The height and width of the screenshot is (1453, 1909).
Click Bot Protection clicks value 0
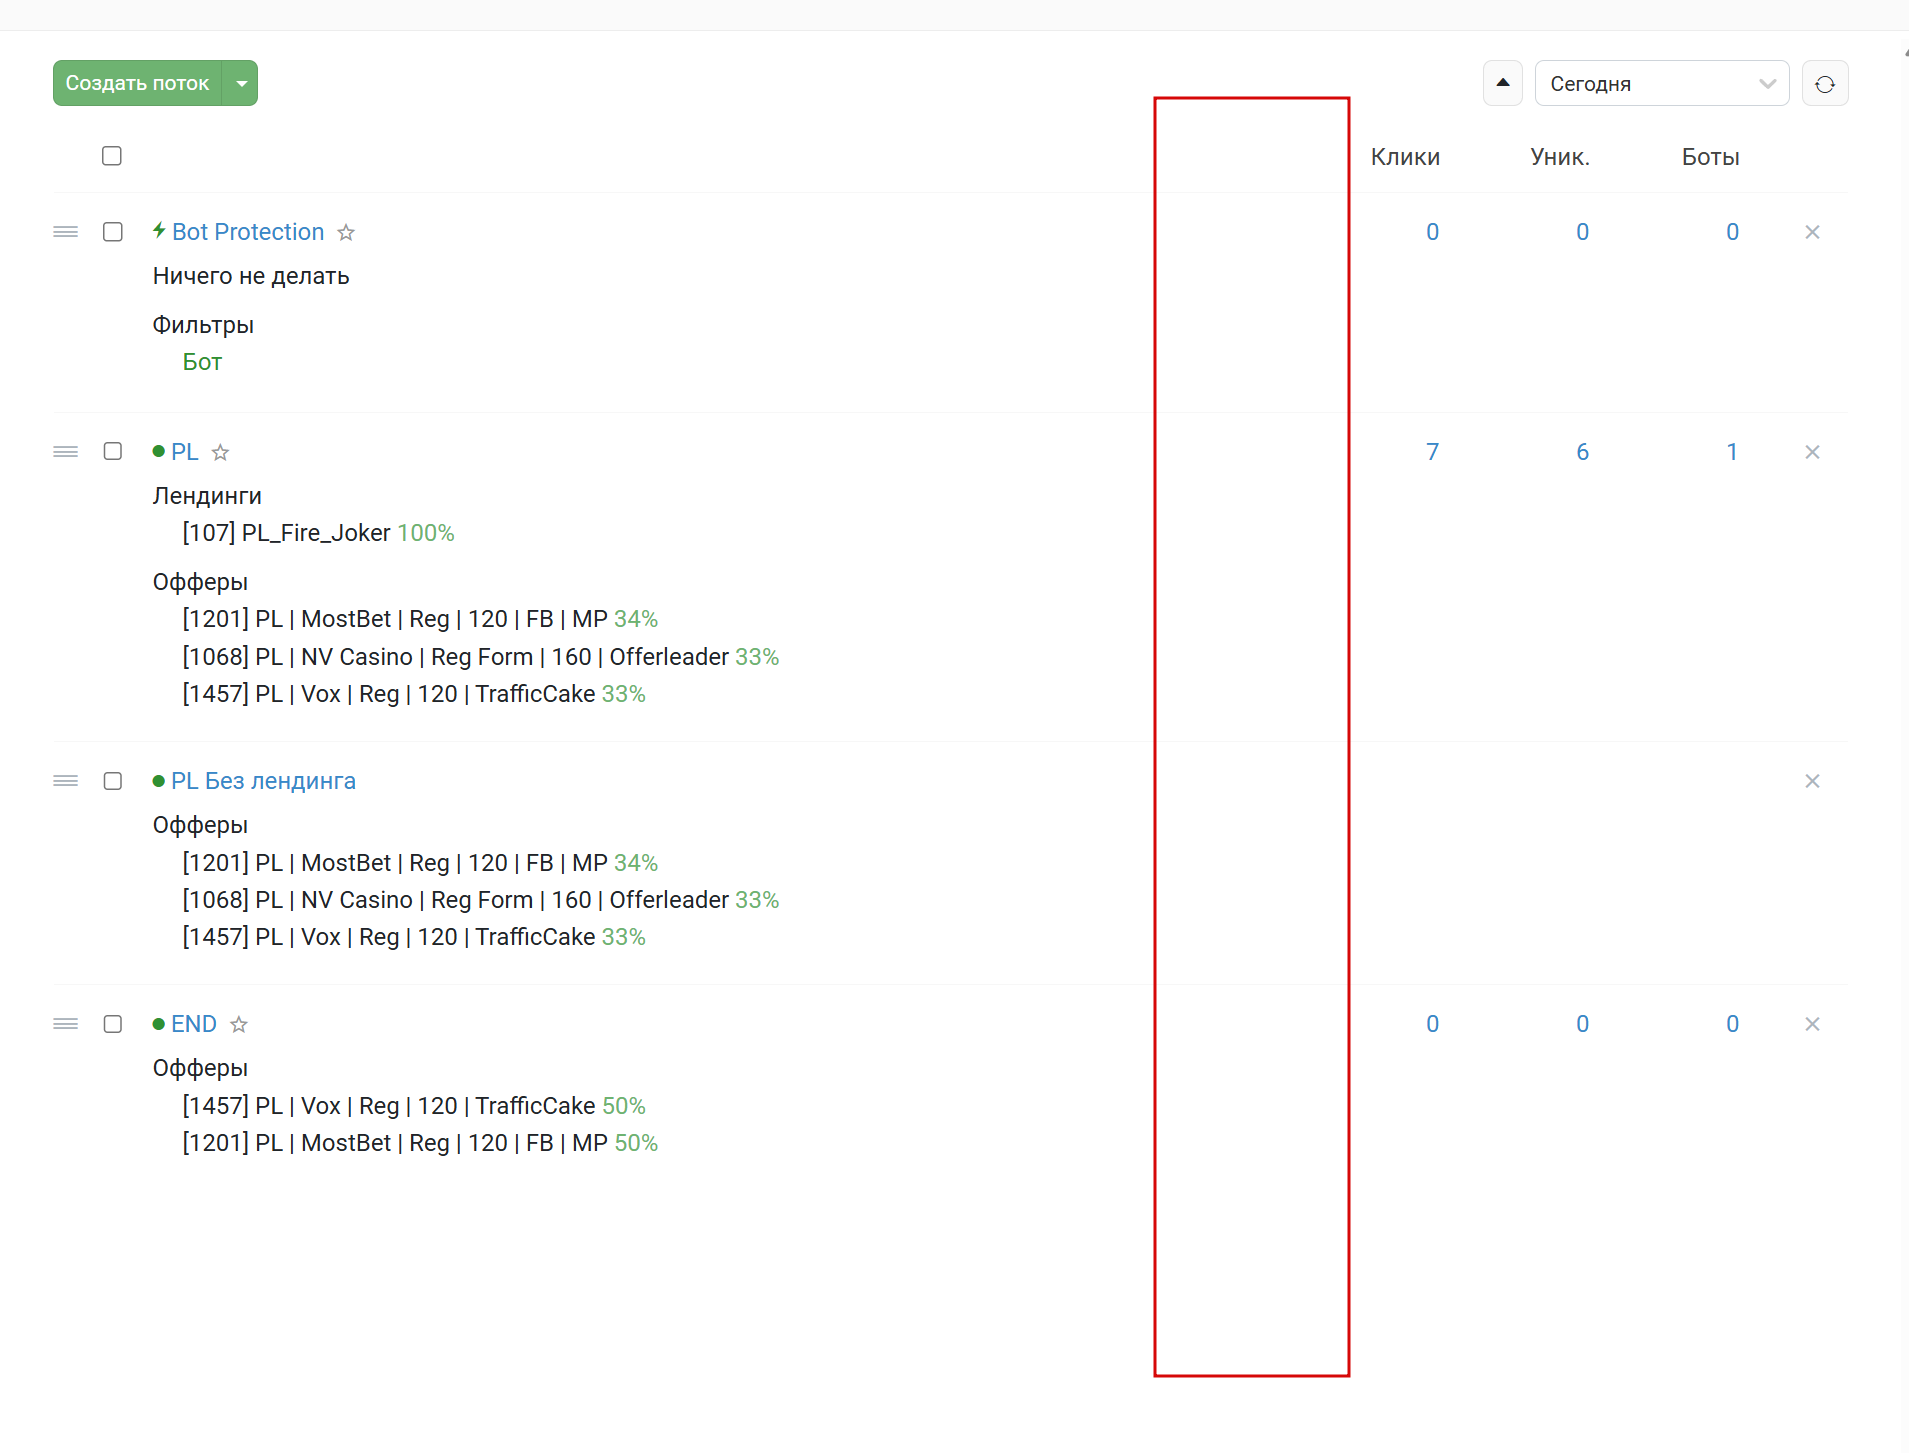[x=1432, y=232]
